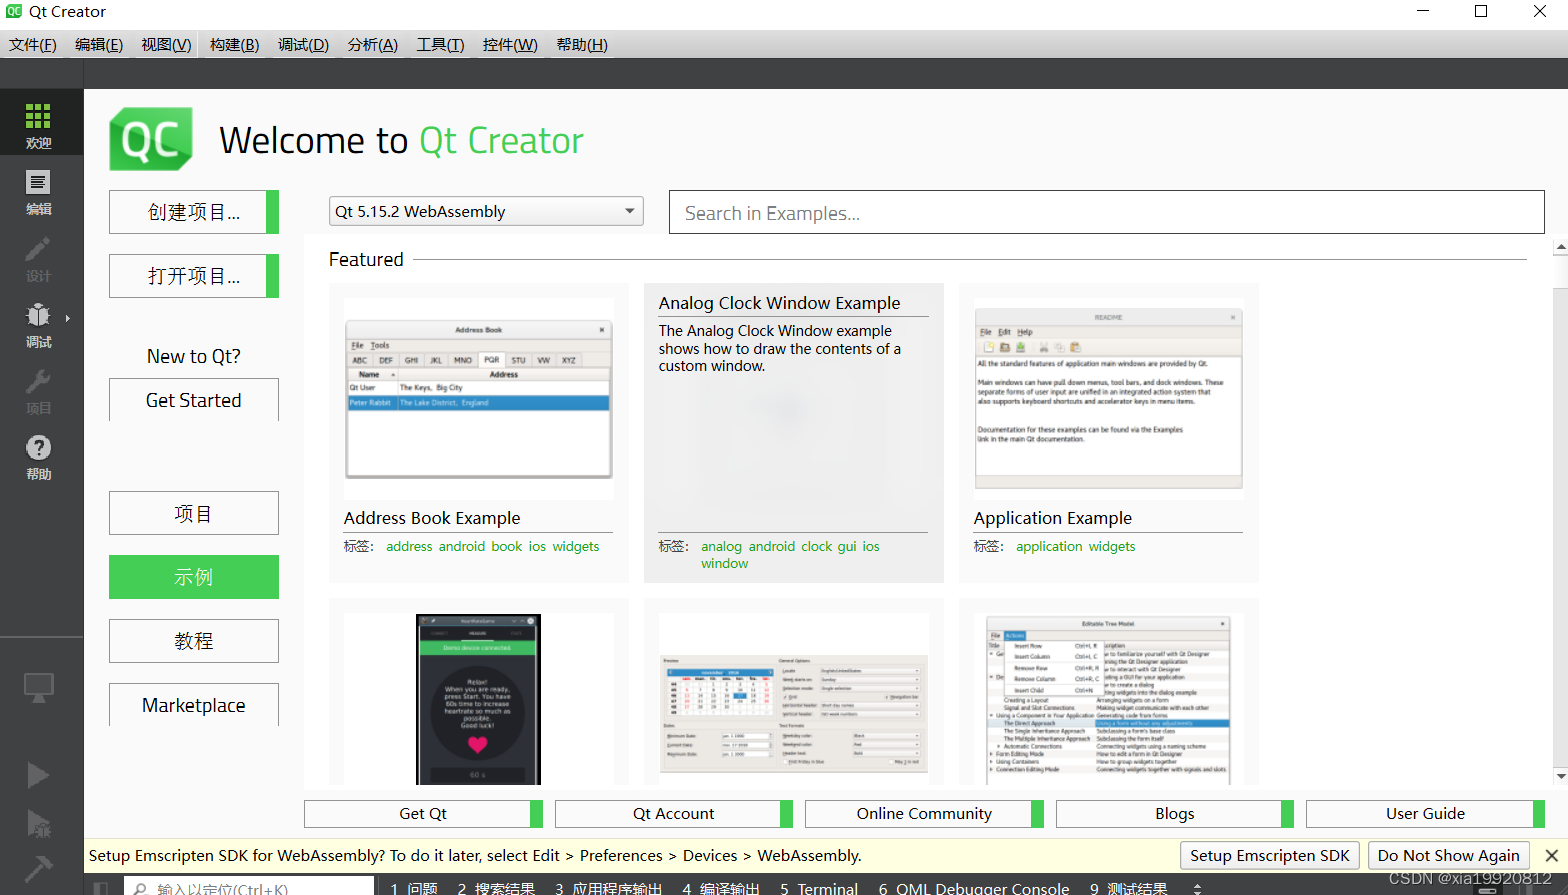The image size is (1568, 895).
Task: Switch to 调试 Debug mode
Action: click(x=38, y=324)
